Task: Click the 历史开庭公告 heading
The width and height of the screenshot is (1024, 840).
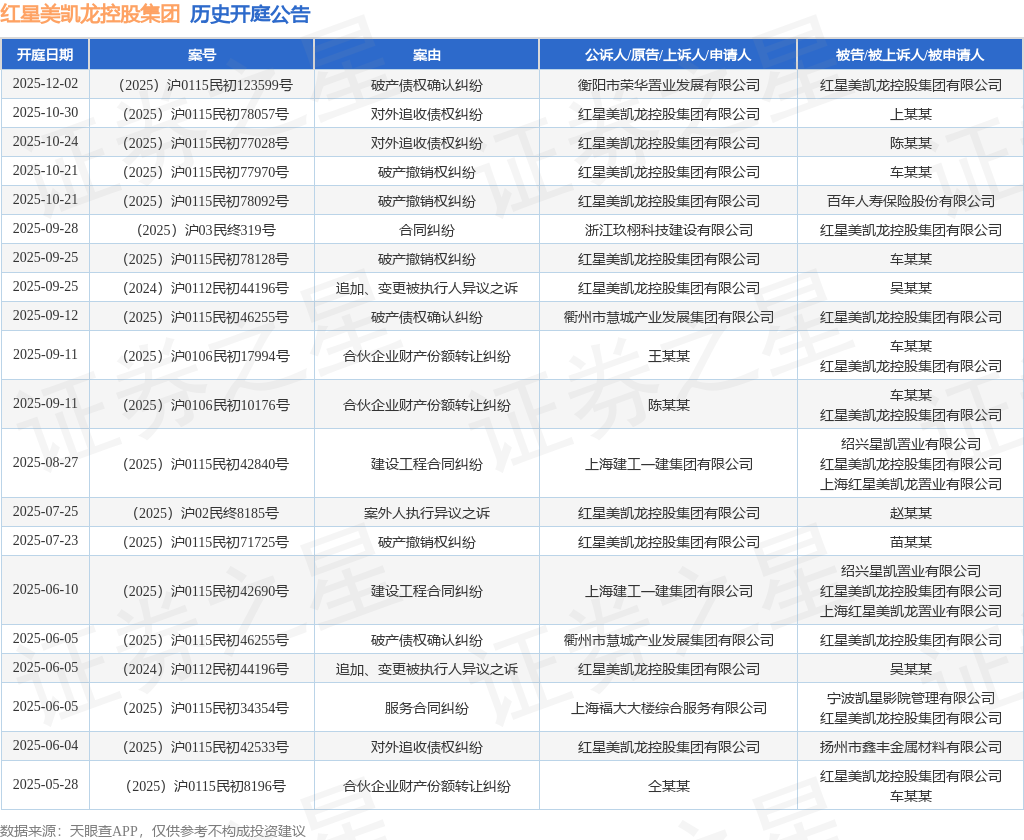Action: [x=250, y=14]
